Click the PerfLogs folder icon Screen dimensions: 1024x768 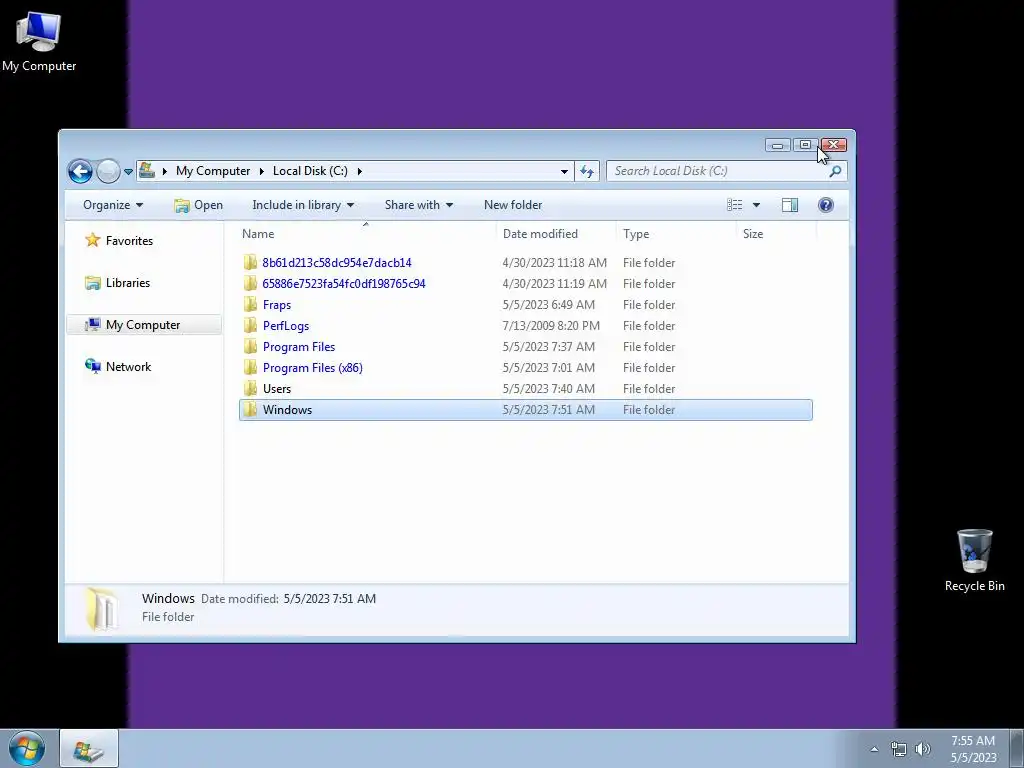(250, 326)
